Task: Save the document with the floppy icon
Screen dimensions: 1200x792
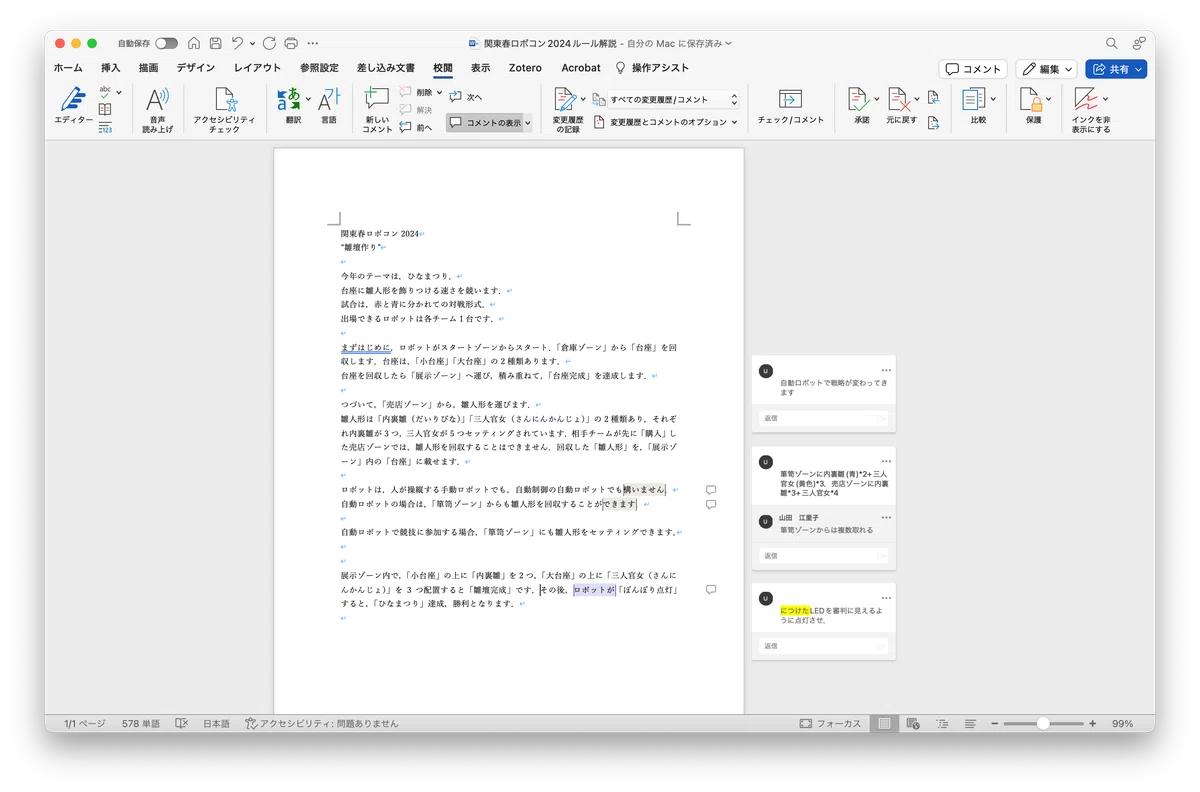Action: pos(215,43)
